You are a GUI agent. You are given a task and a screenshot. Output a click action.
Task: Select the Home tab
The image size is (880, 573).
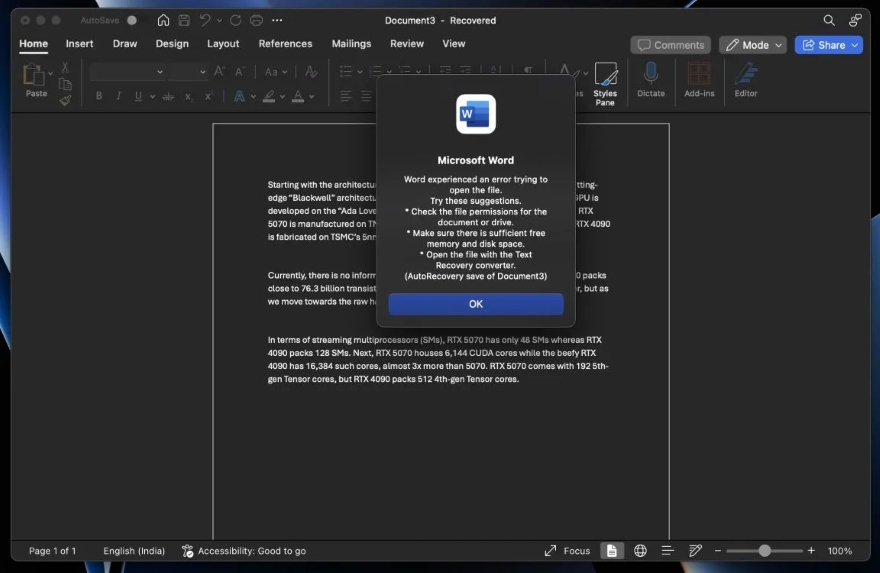33,44
